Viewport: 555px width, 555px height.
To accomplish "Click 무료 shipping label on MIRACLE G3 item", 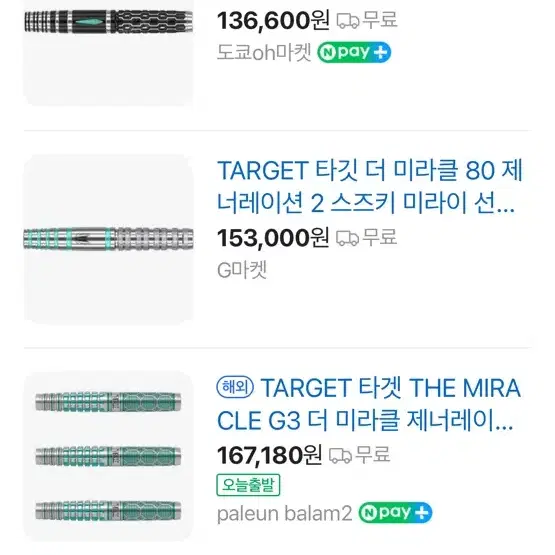I will pyautogui.click(x=373, y=454).
